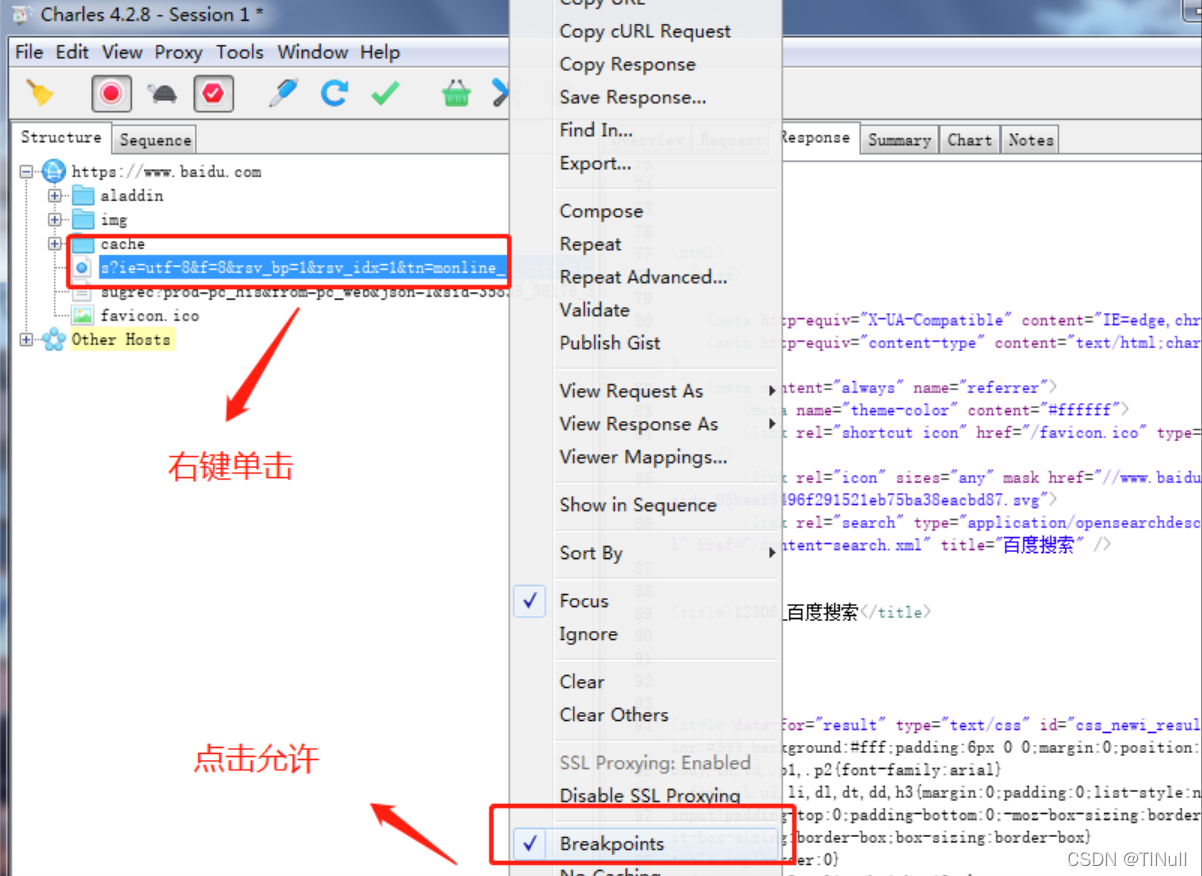Choose Disable SSL Proxying in context menu
This screenshot has width=1202, height=876.
(x=649, y=796)
